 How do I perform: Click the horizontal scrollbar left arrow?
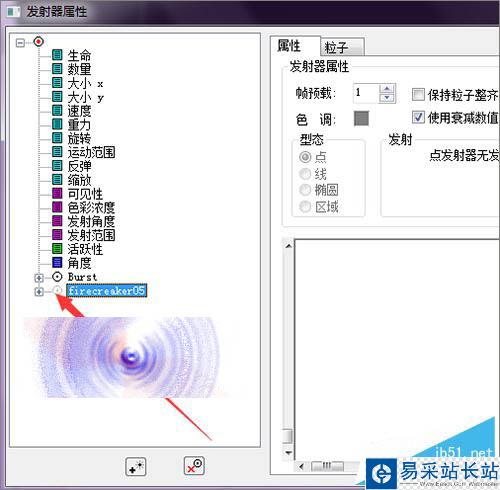[x=301, y=466]
